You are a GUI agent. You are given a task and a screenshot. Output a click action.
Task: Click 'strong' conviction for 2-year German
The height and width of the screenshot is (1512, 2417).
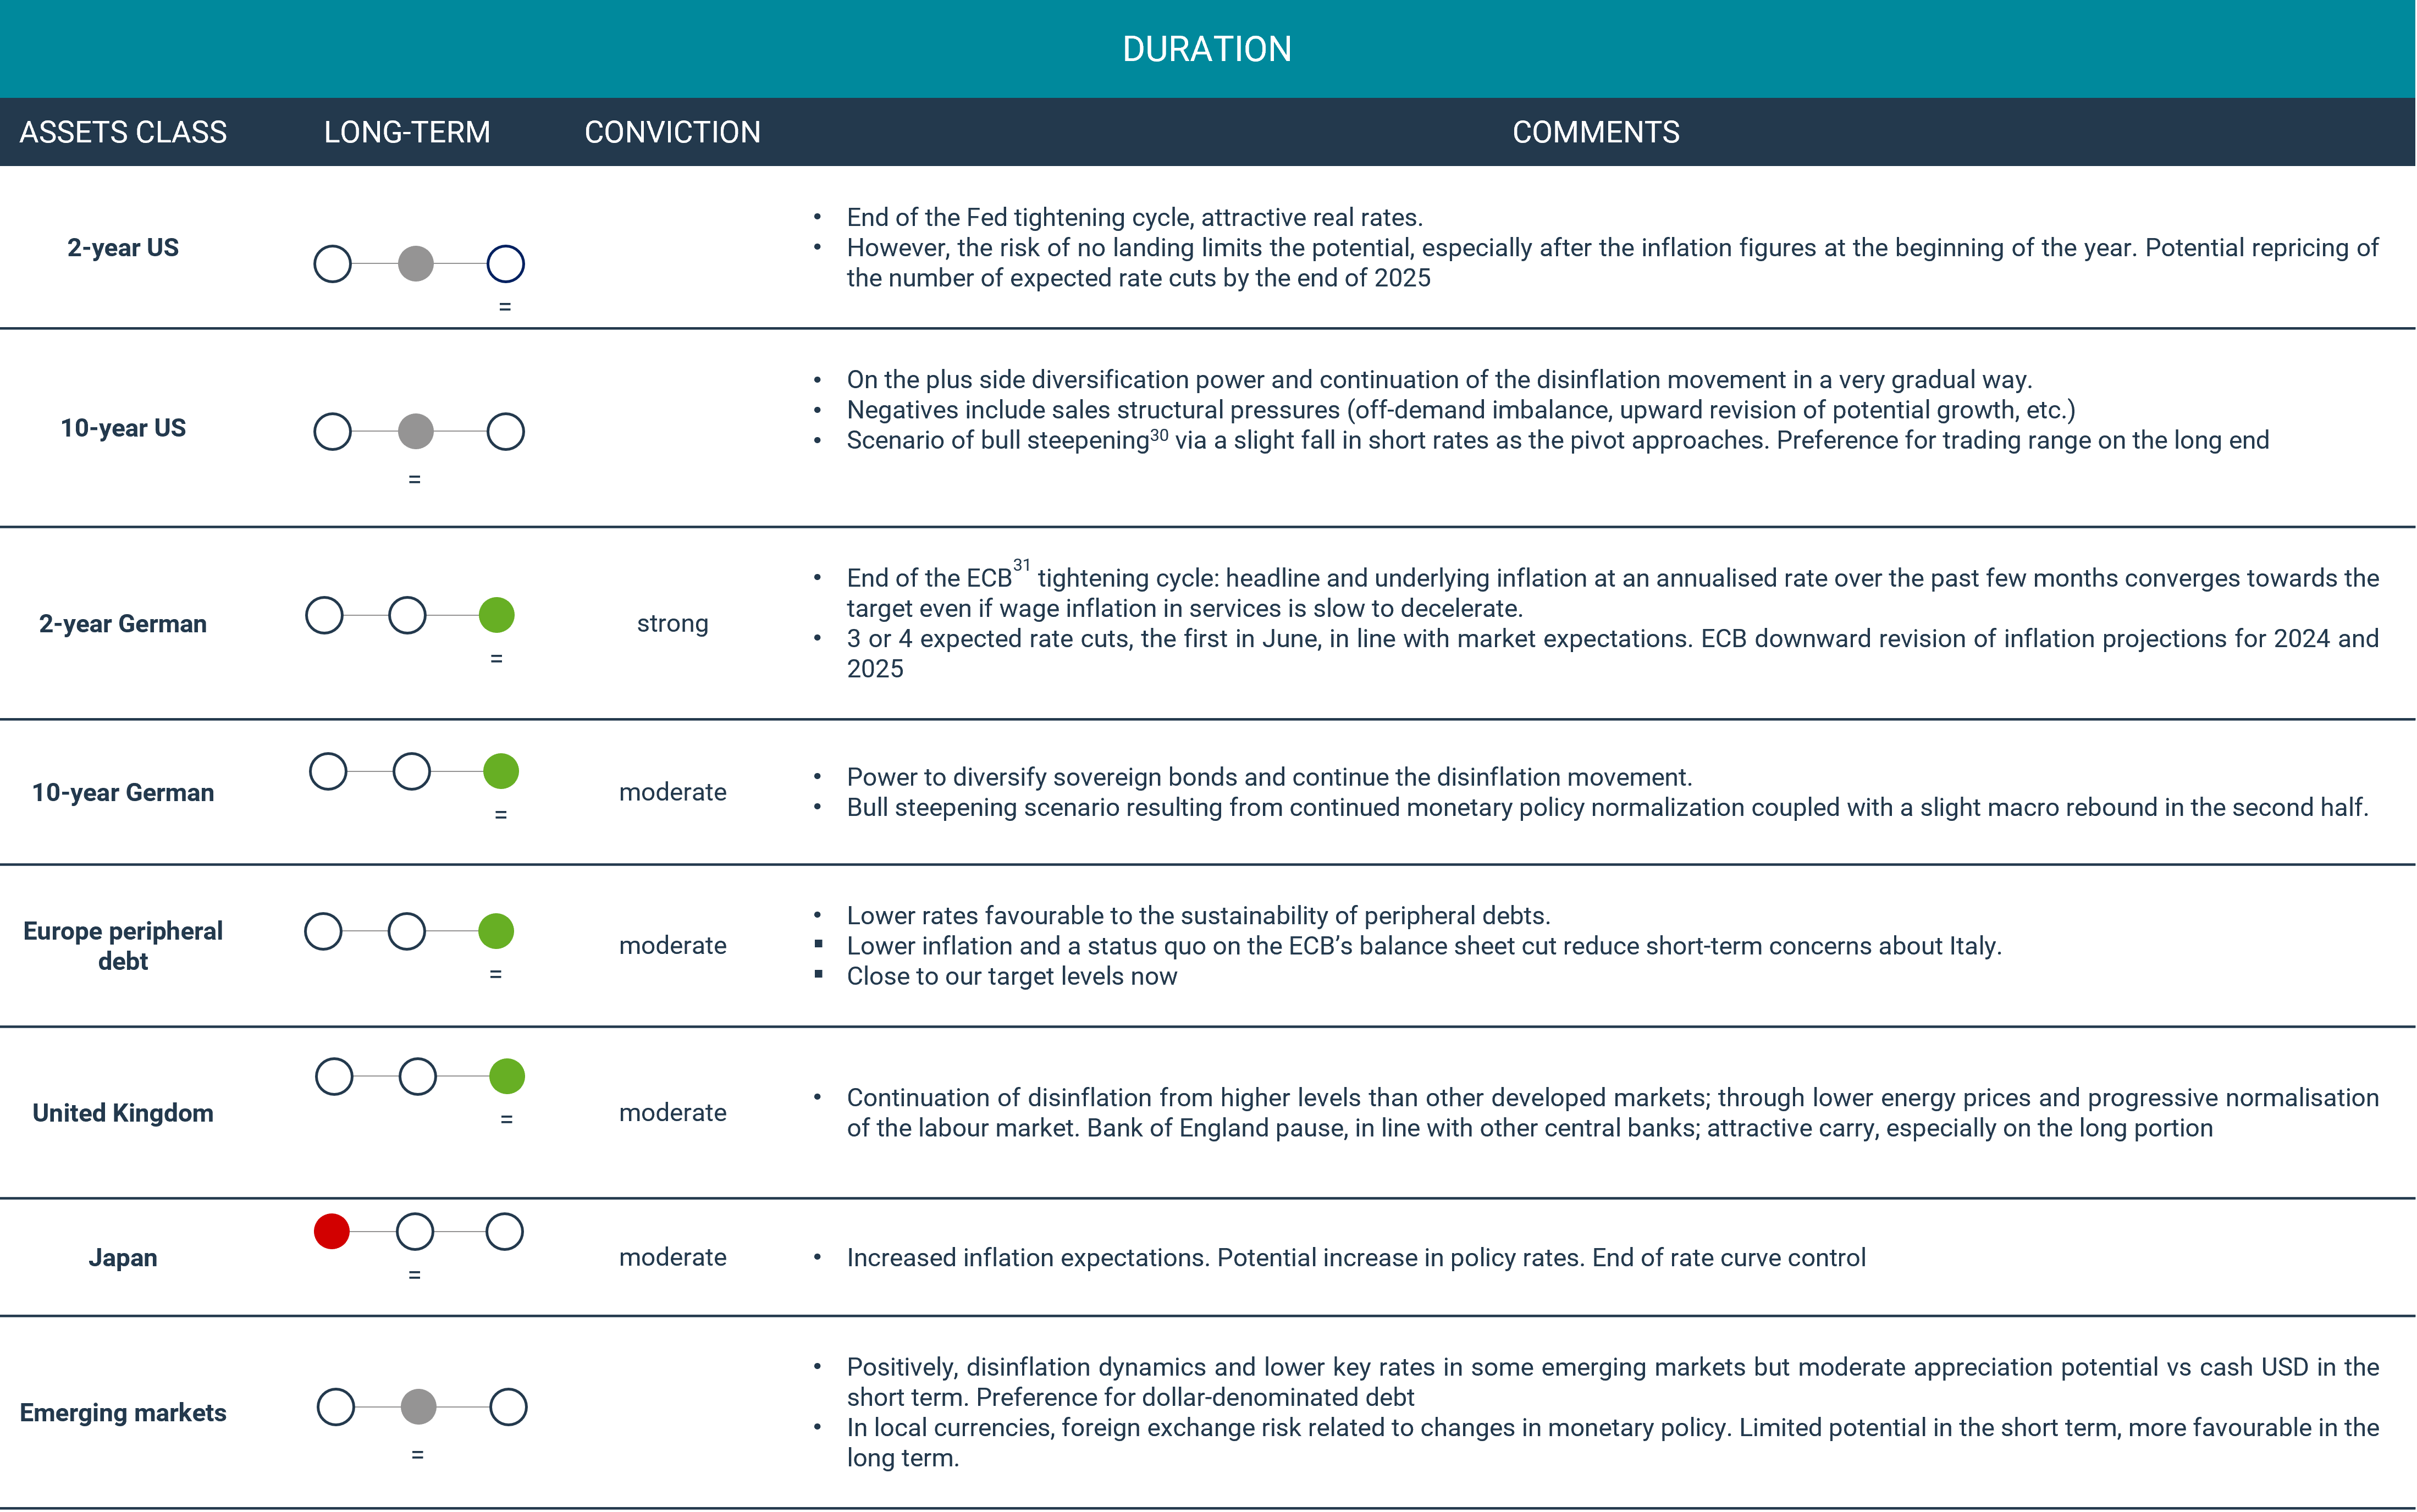672,624
